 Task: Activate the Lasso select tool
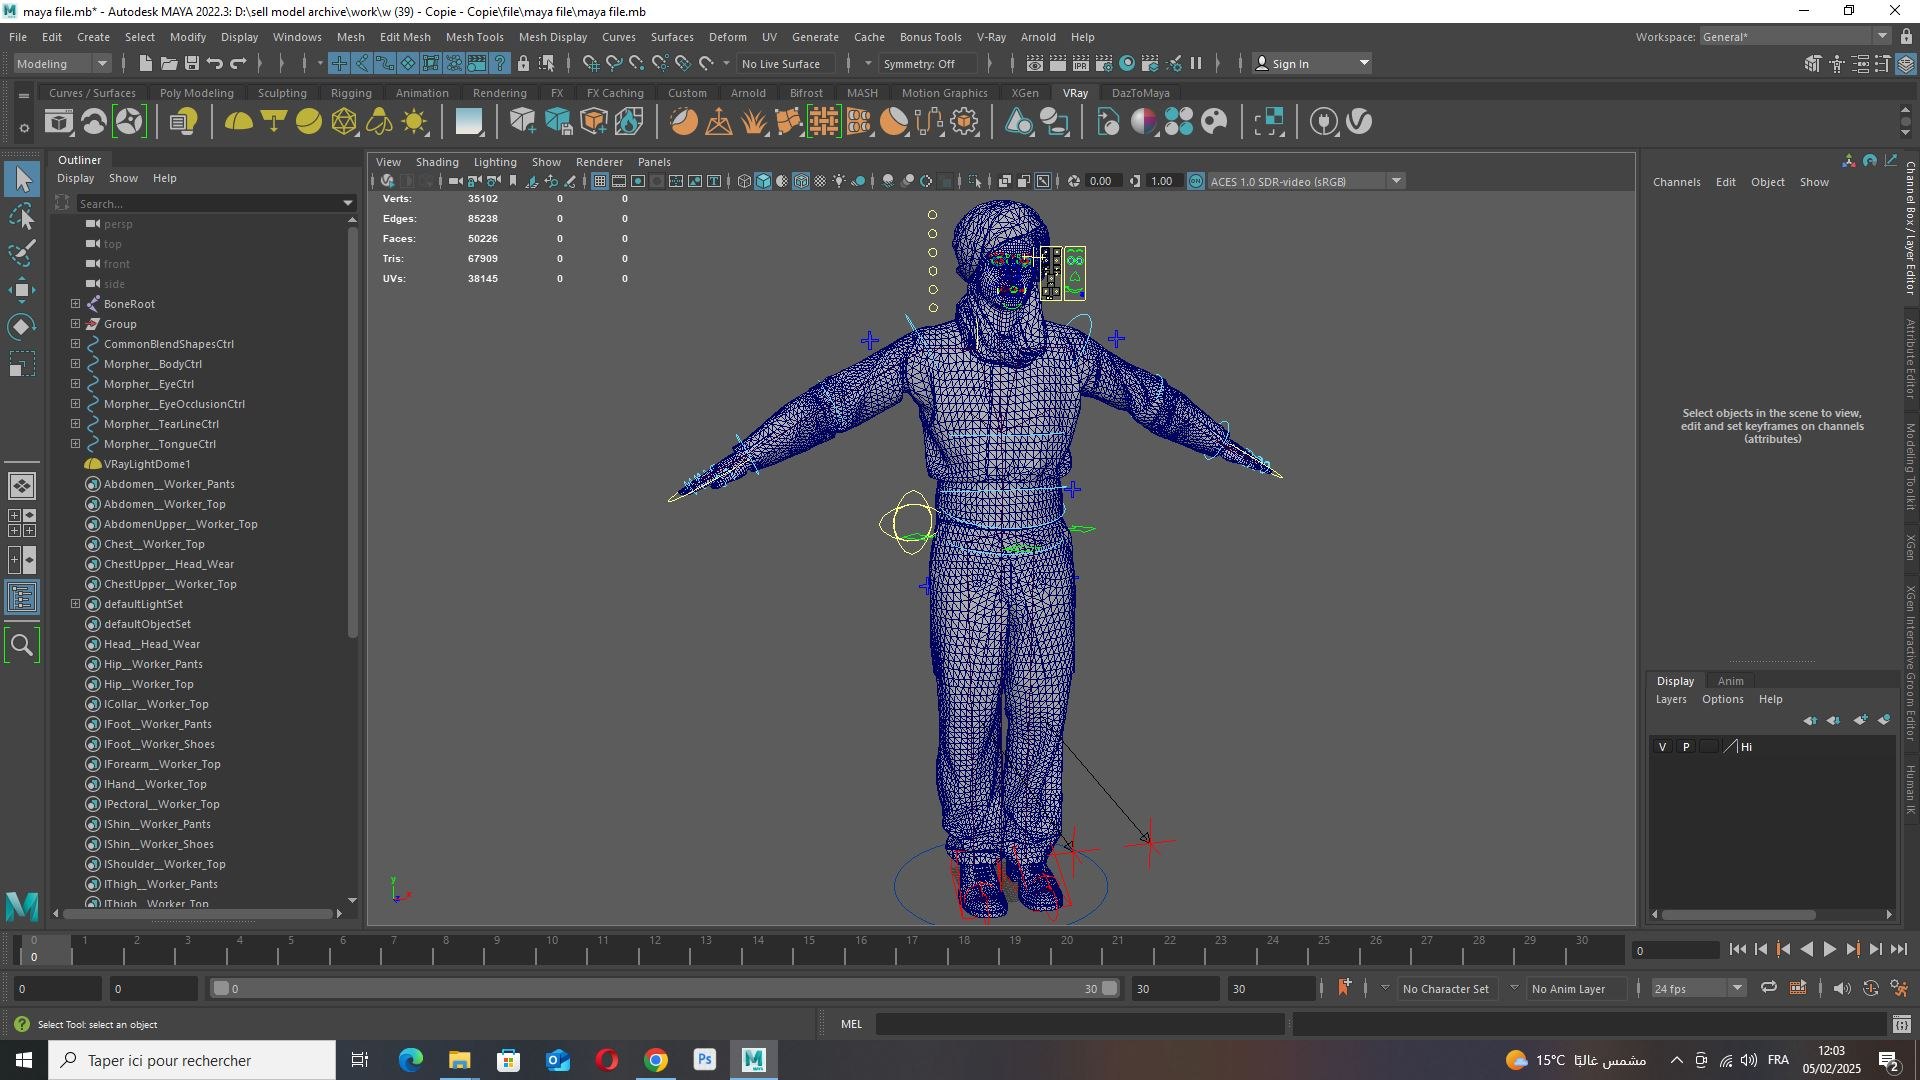(22, 216)
